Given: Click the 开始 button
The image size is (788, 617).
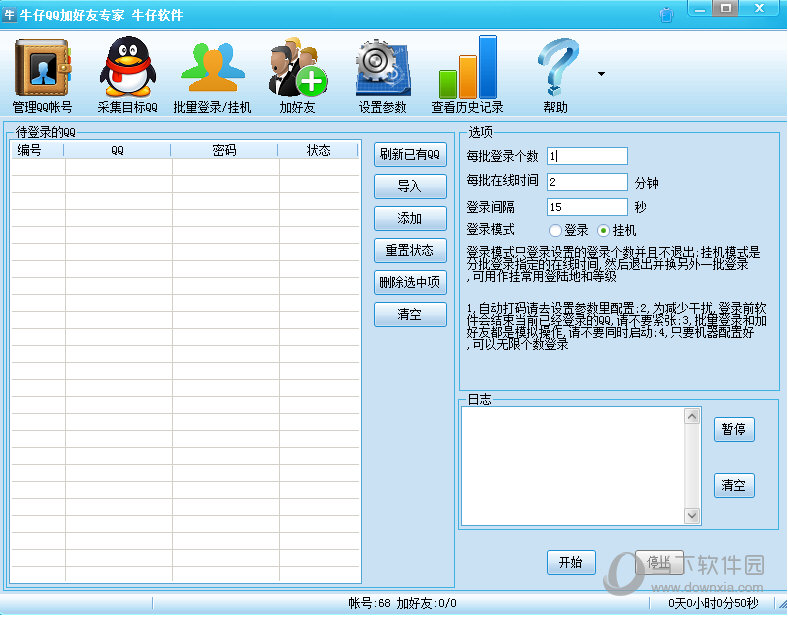Looking at the screenshot, I should point(571,562).
